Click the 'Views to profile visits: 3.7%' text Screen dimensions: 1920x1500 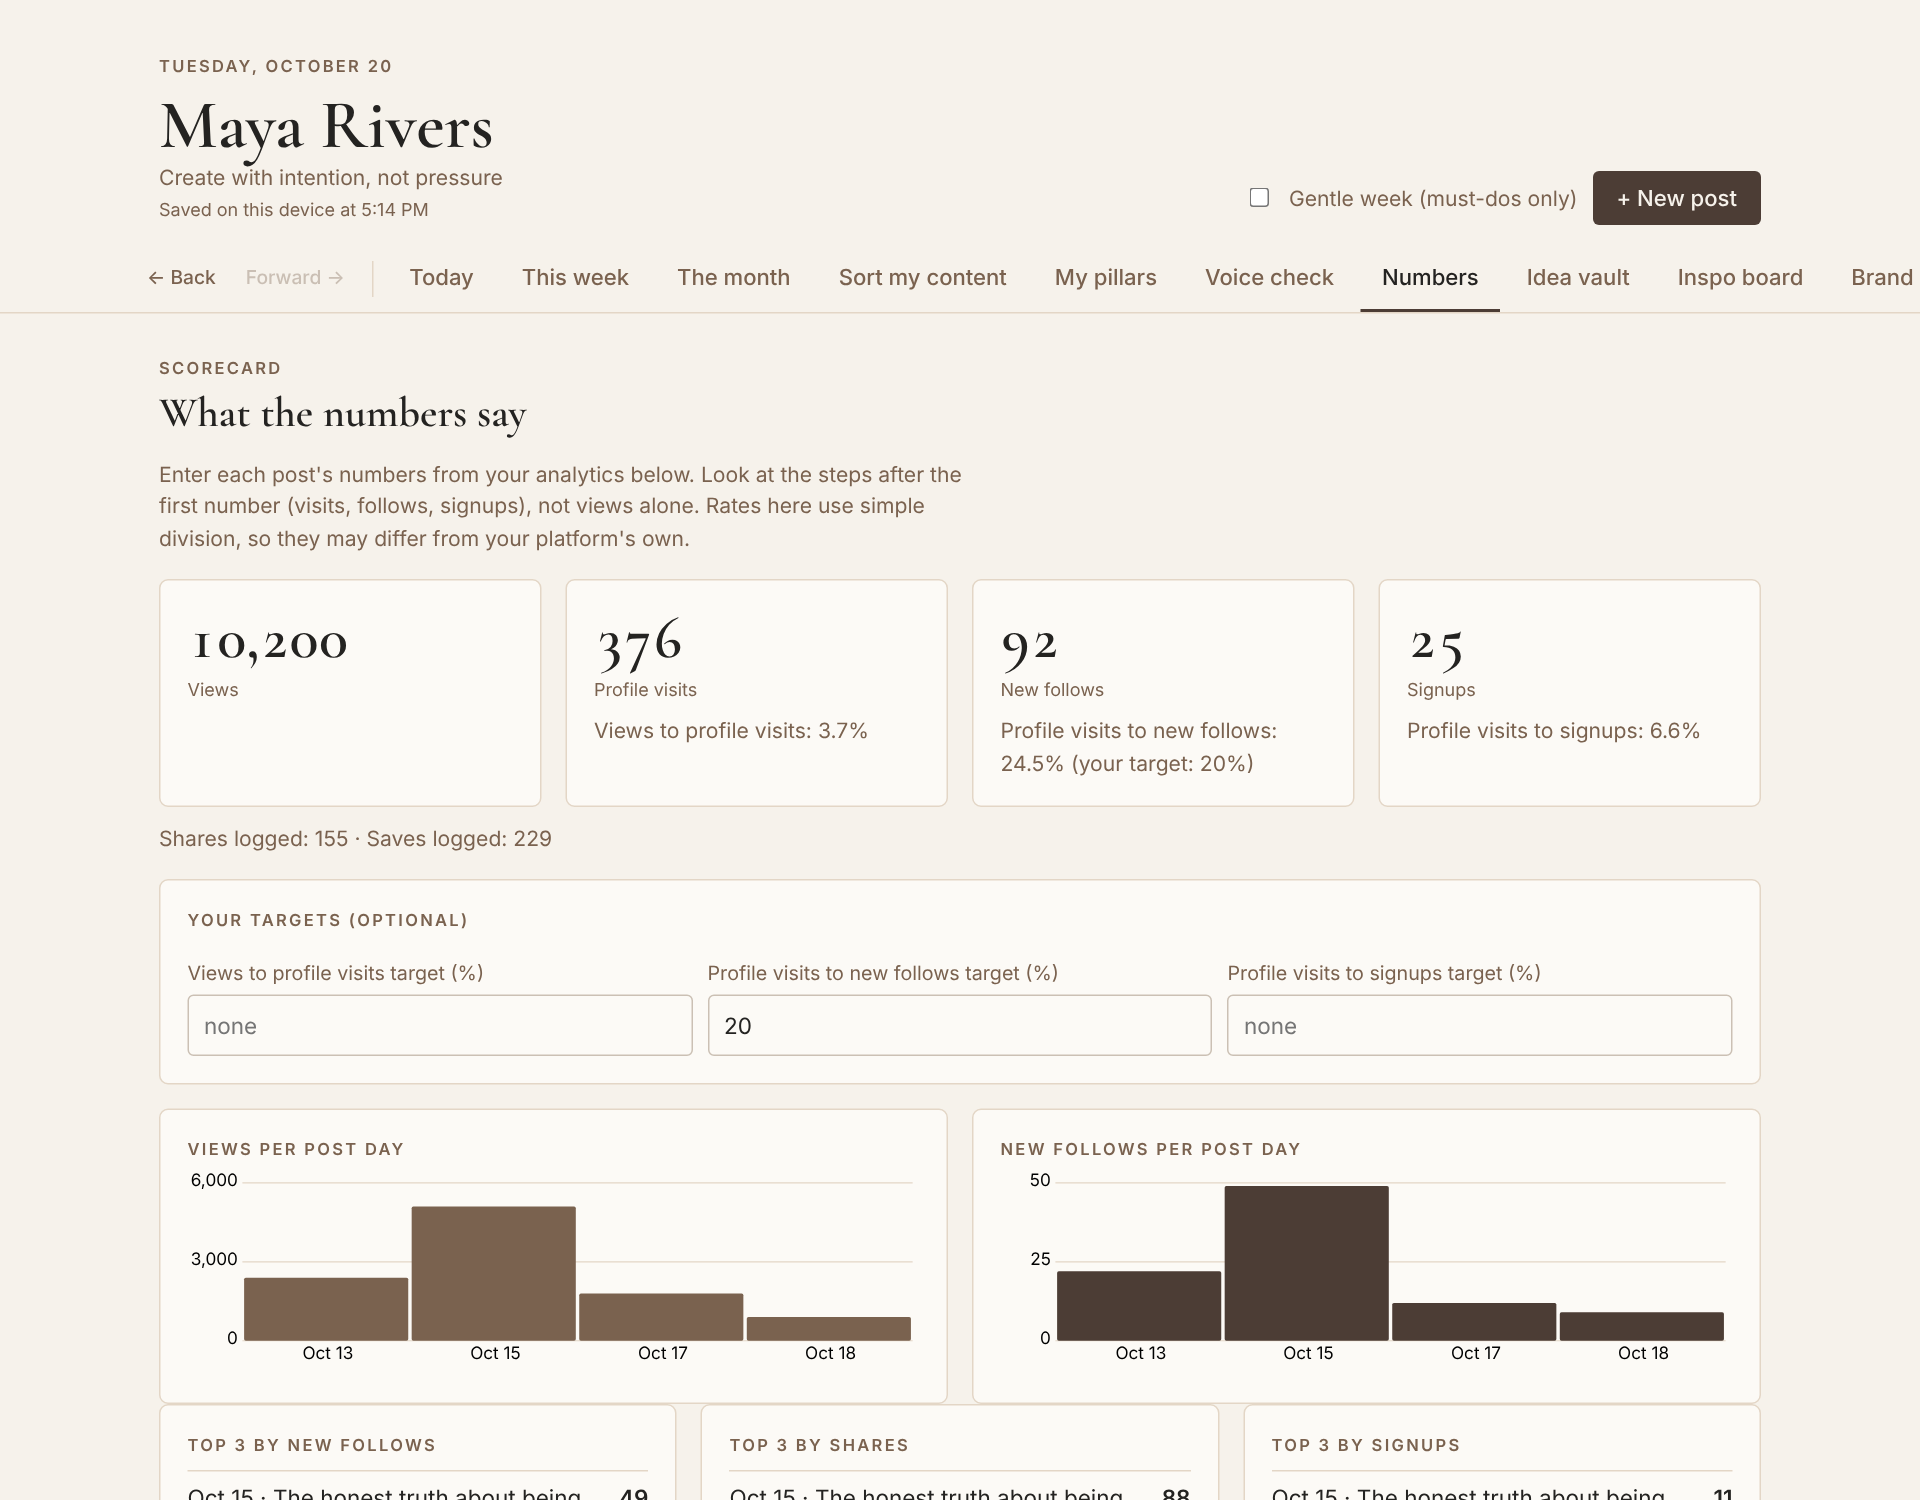(x=731, y=731)
